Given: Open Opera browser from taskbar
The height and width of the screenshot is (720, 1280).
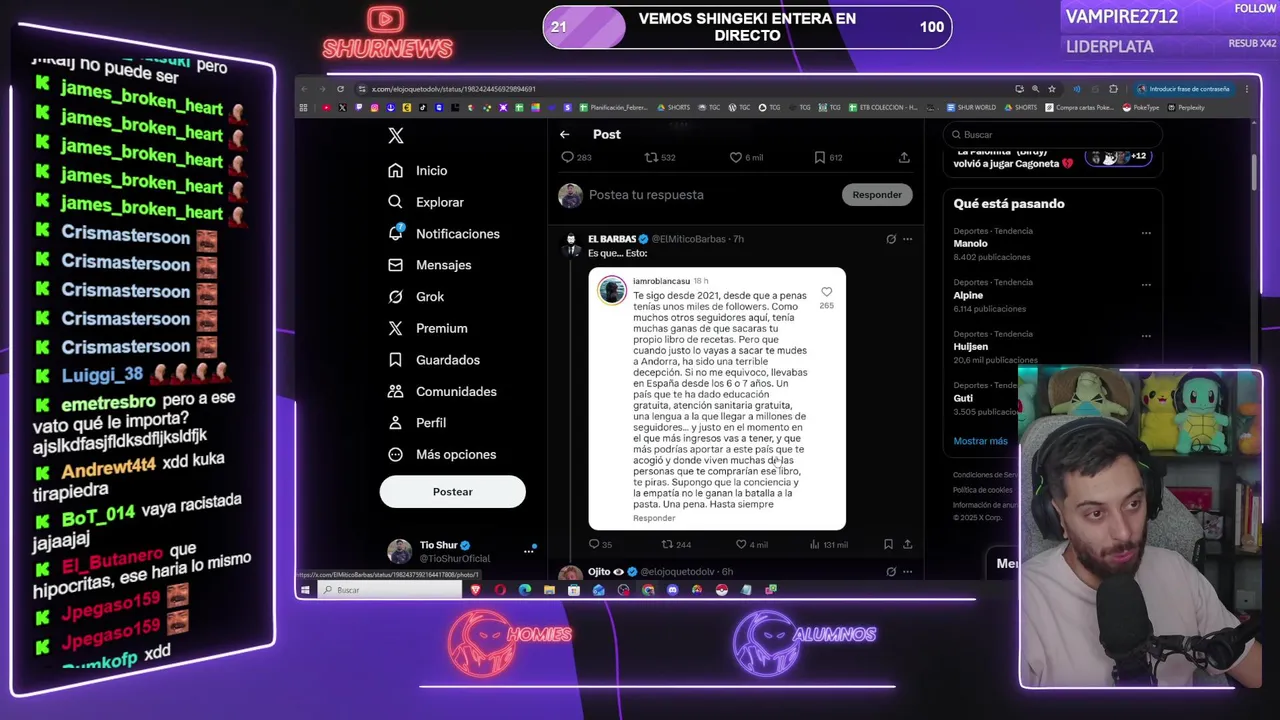Looking at the screenshot, I should tap(500, 590).
